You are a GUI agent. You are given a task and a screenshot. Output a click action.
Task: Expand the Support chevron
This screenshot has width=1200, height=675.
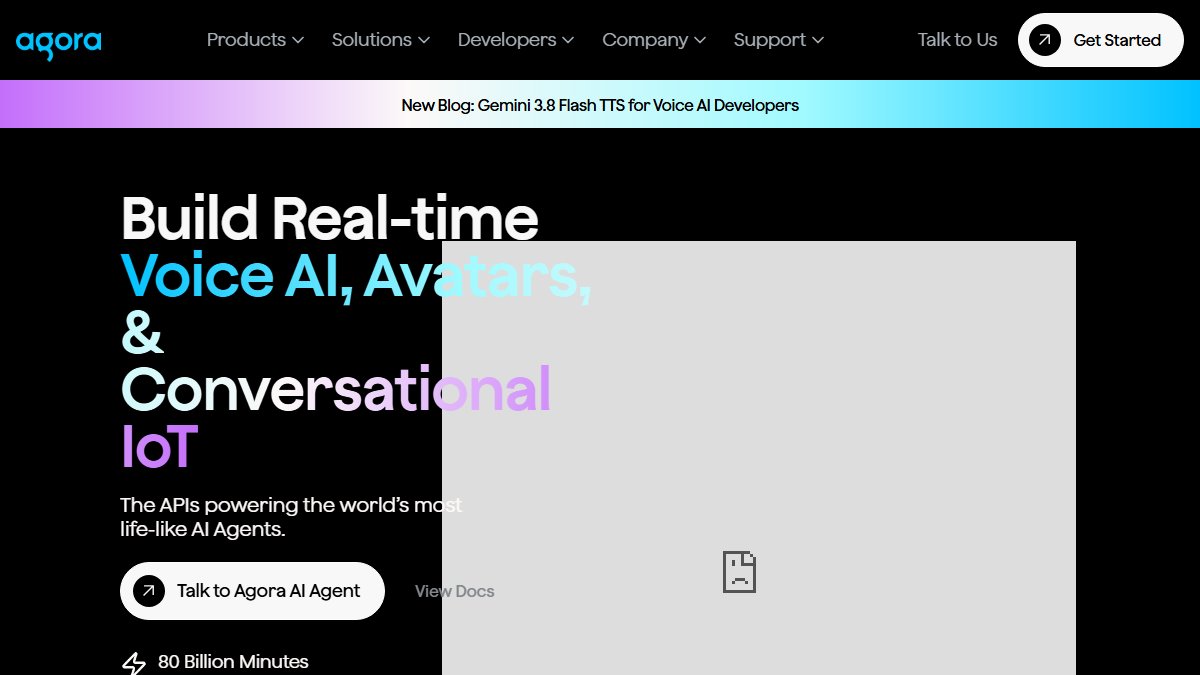[818, 40]
